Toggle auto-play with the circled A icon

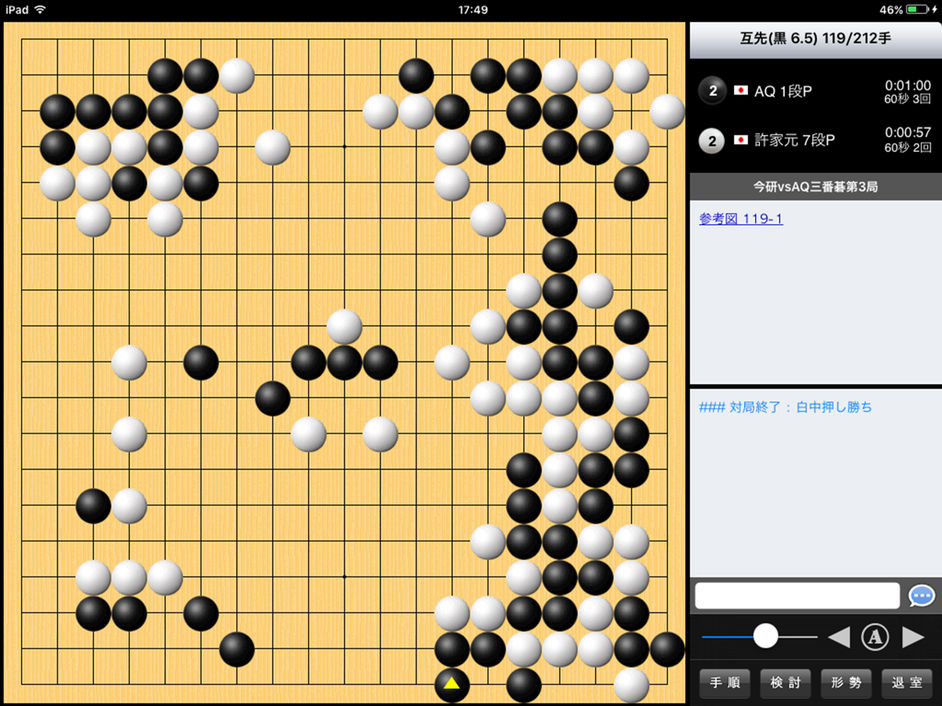pos(875,637)
